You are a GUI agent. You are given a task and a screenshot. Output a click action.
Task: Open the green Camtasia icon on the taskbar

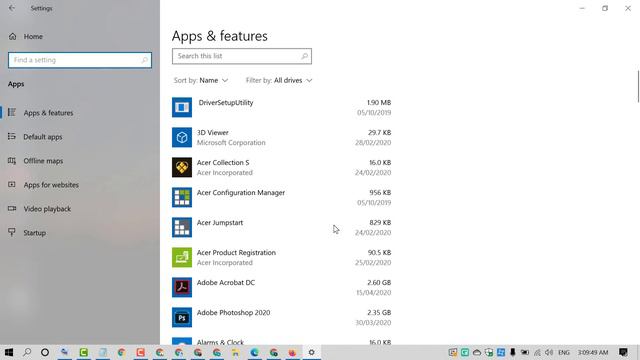pos(84,352)
